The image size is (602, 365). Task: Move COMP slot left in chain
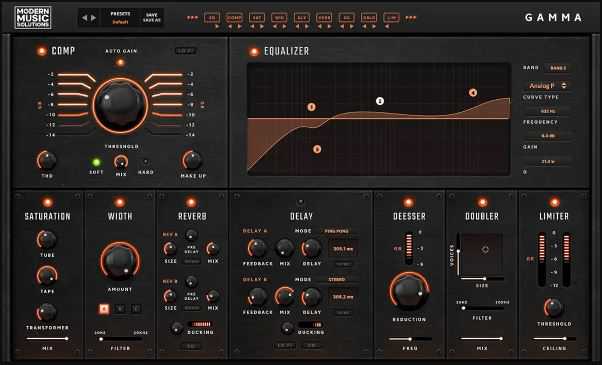click(x=230, y=26)
